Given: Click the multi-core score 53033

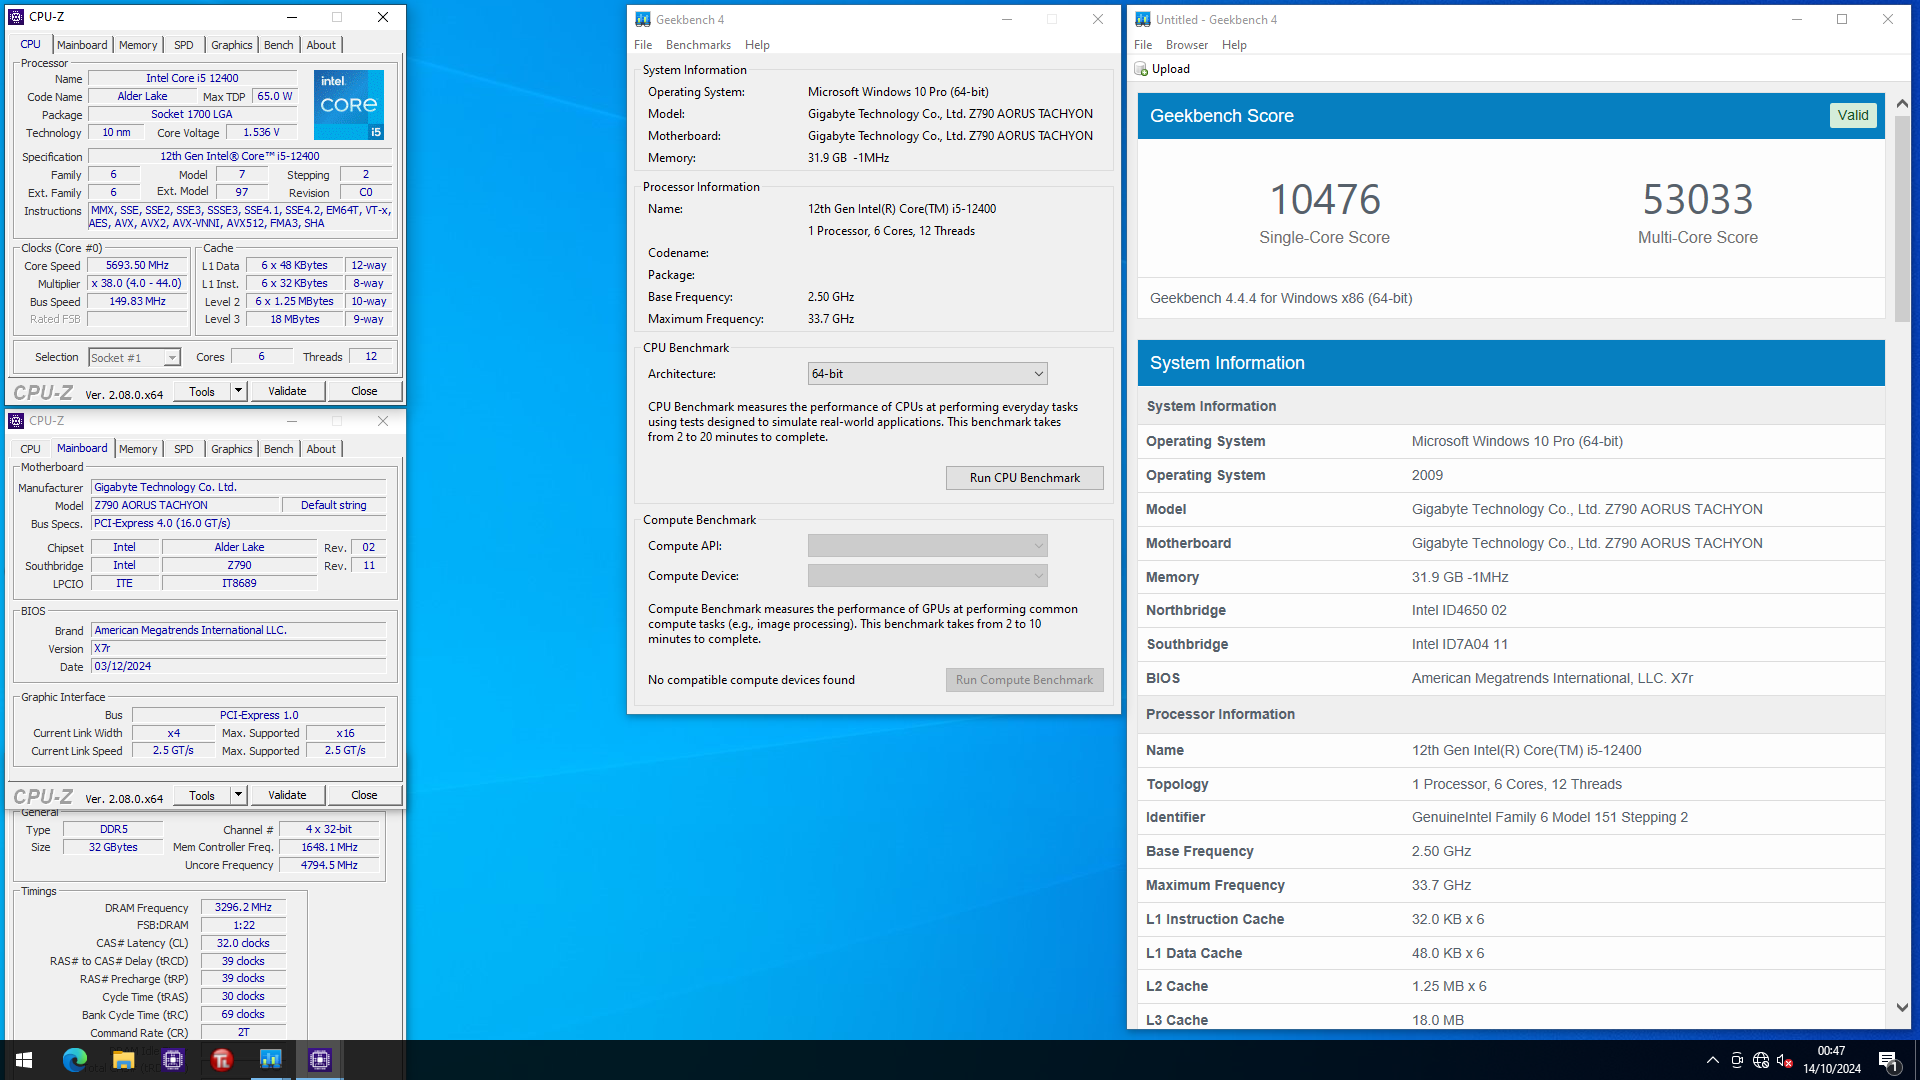Looking at the screenshot, I should coord(1698,200).
